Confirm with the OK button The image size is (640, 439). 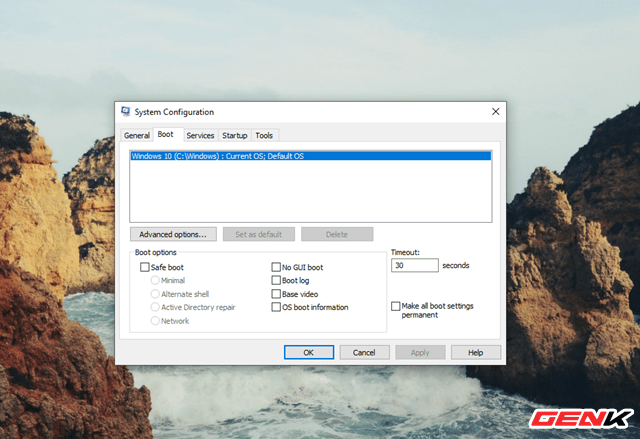309,353
